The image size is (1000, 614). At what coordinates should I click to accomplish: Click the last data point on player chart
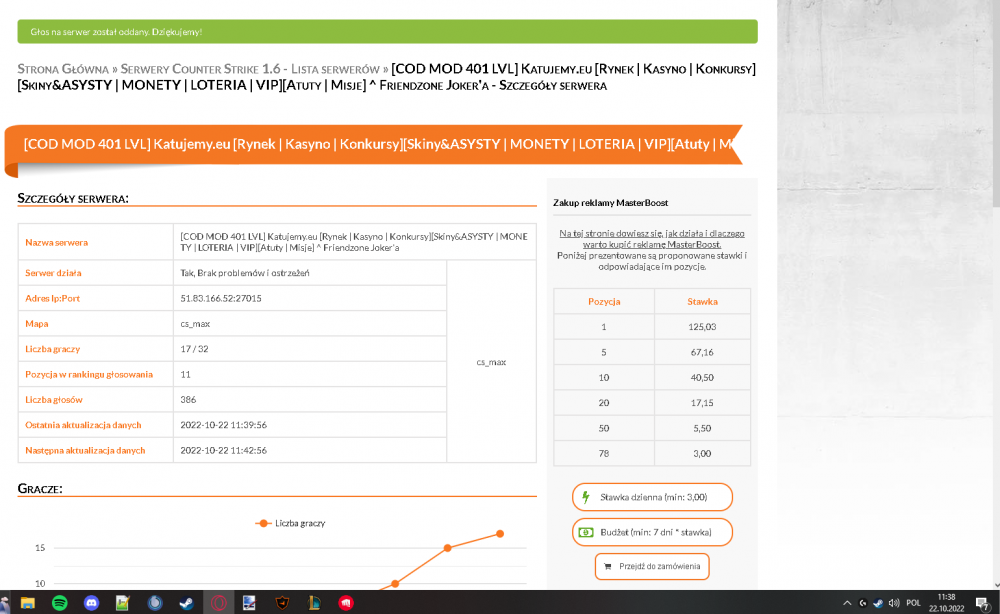tap(500, 534)
